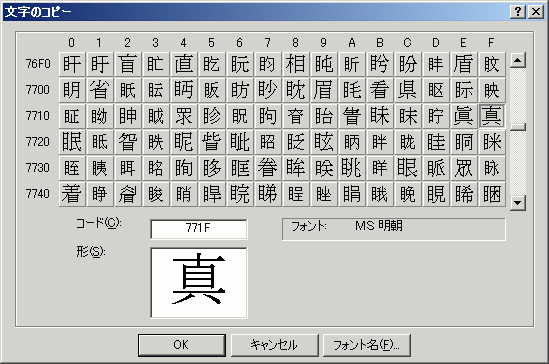Select character 盰 at code 76F0
549x364 pixels.
pyautogui.click(x=72, y=64)
